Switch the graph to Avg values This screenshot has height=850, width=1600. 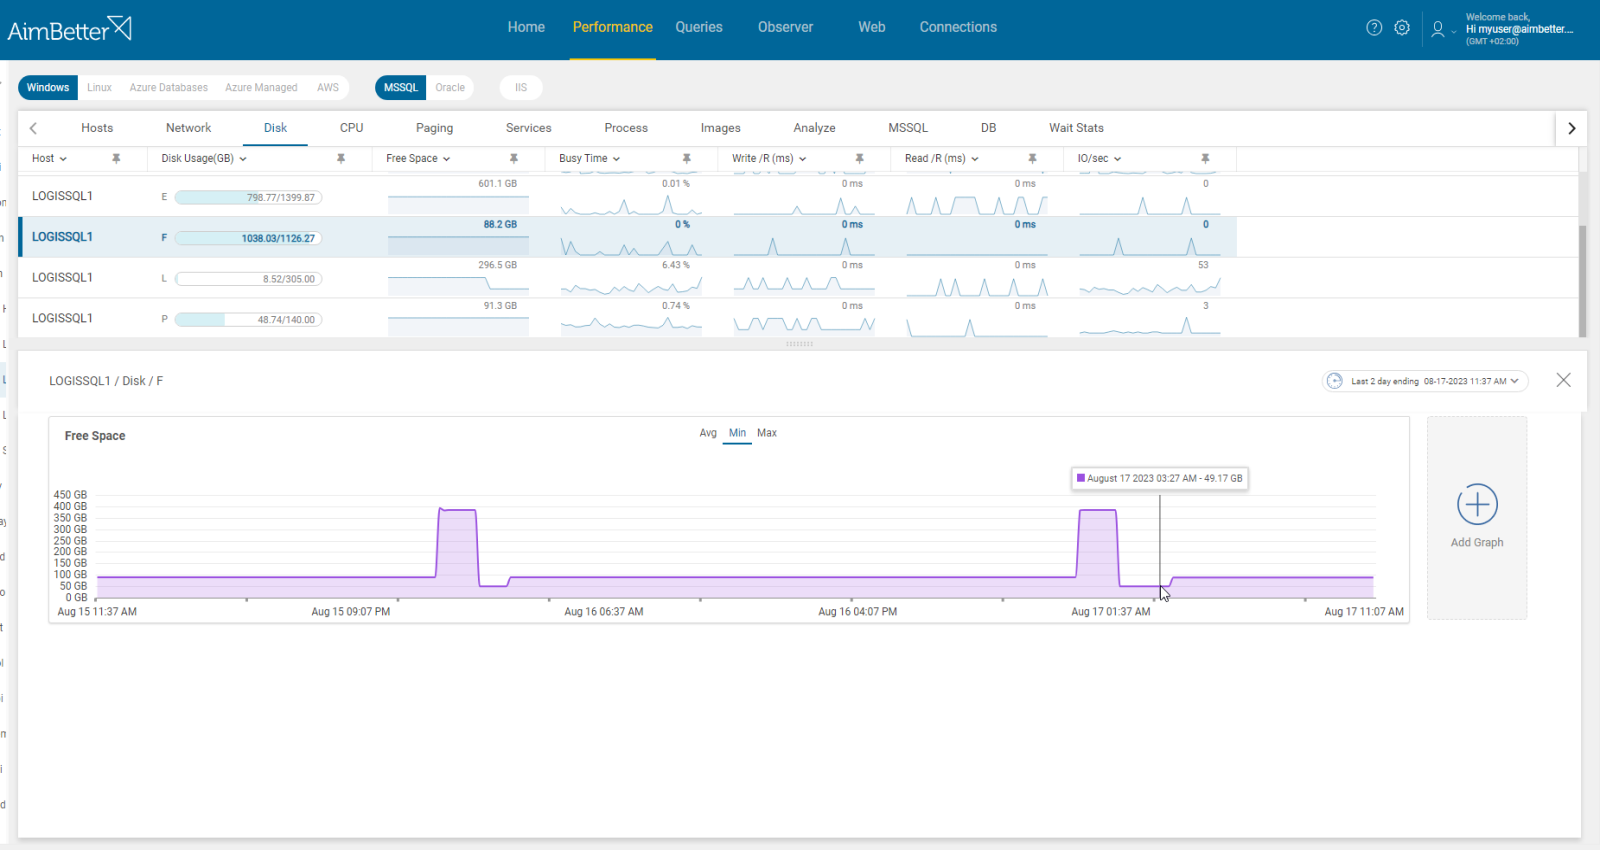pos(708,433)
